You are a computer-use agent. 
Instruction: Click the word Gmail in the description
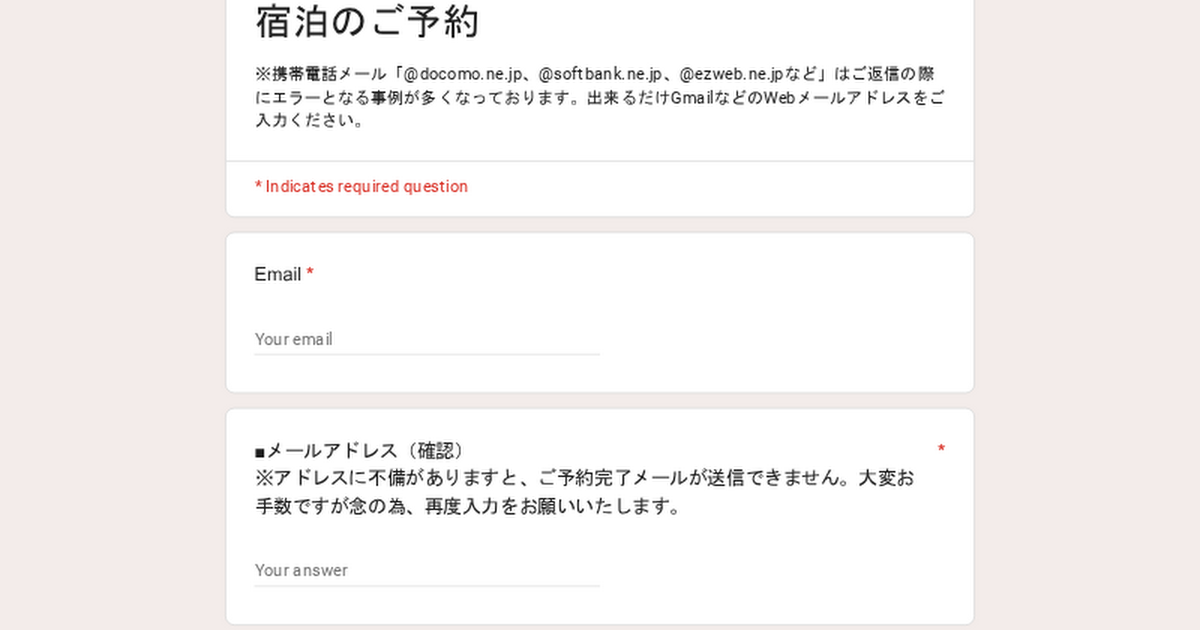point(696,98)
